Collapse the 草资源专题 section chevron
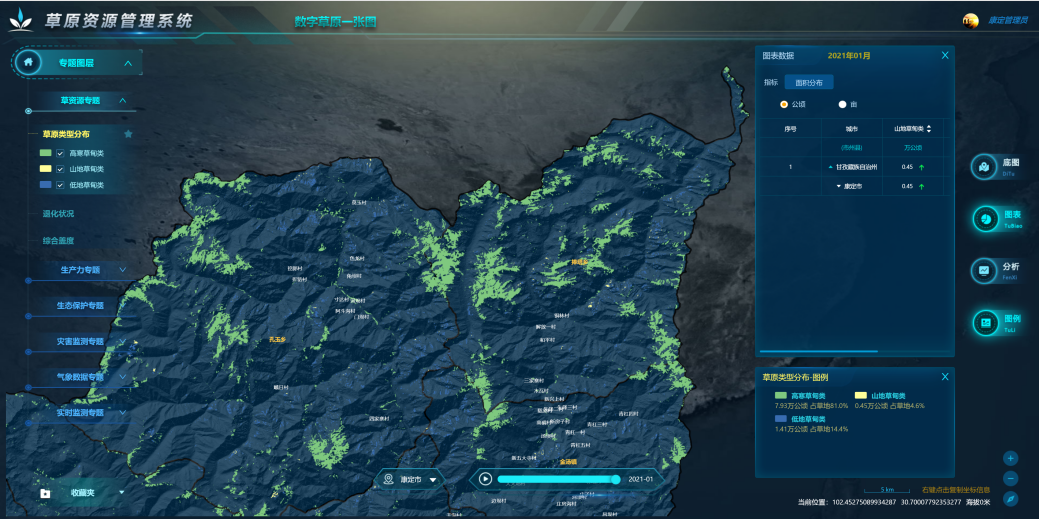The image size is (1039, 519). [x=123, y=101]
